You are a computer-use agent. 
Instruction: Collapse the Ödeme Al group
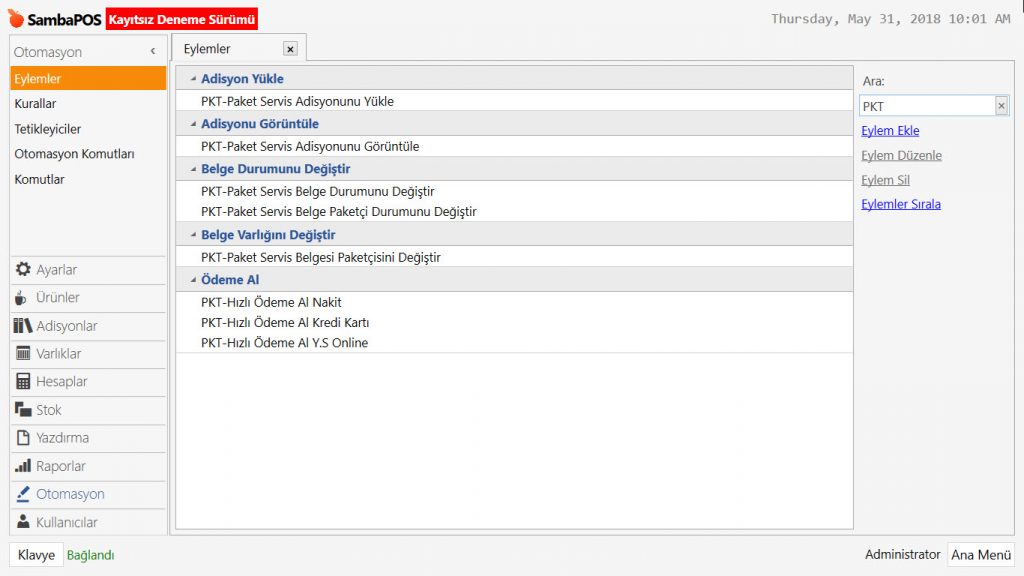(192, 280)
